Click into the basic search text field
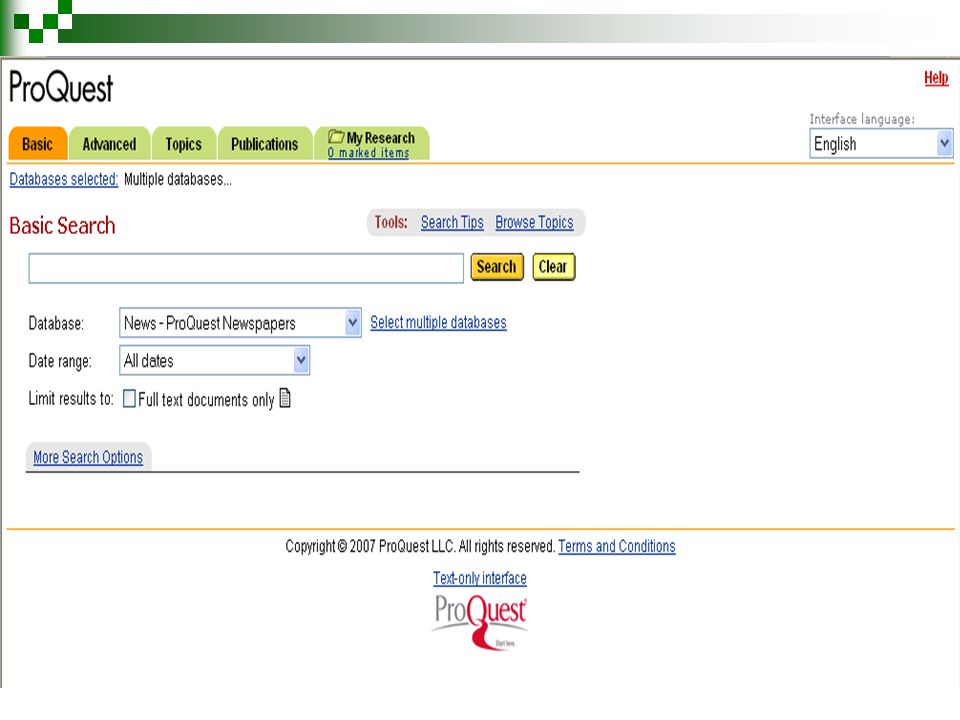Viewport: 960px width, 720px height. [246, 268]
